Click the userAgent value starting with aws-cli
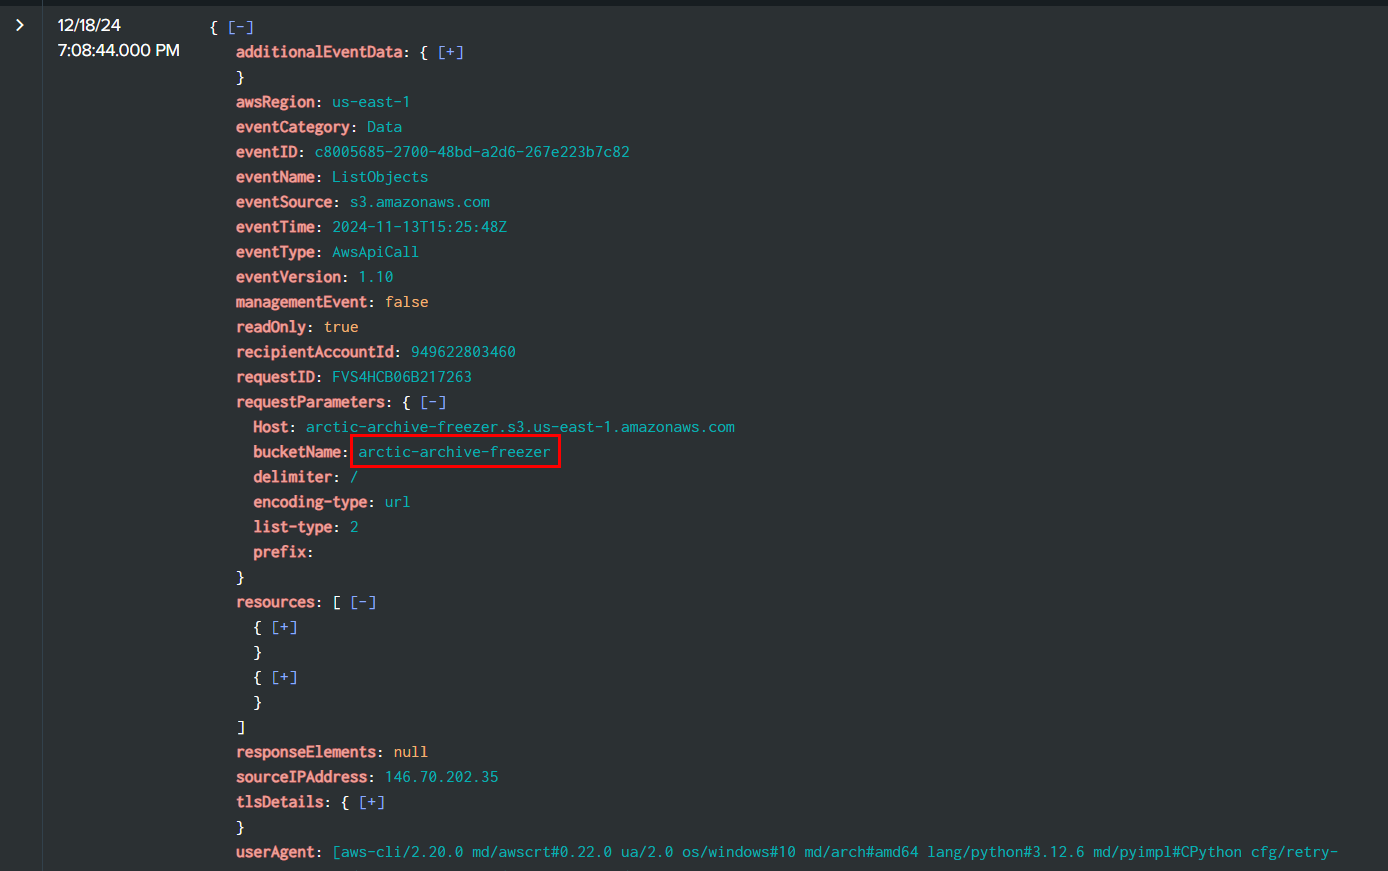This screenshot has width=1388, height=871. coord(835,852)
